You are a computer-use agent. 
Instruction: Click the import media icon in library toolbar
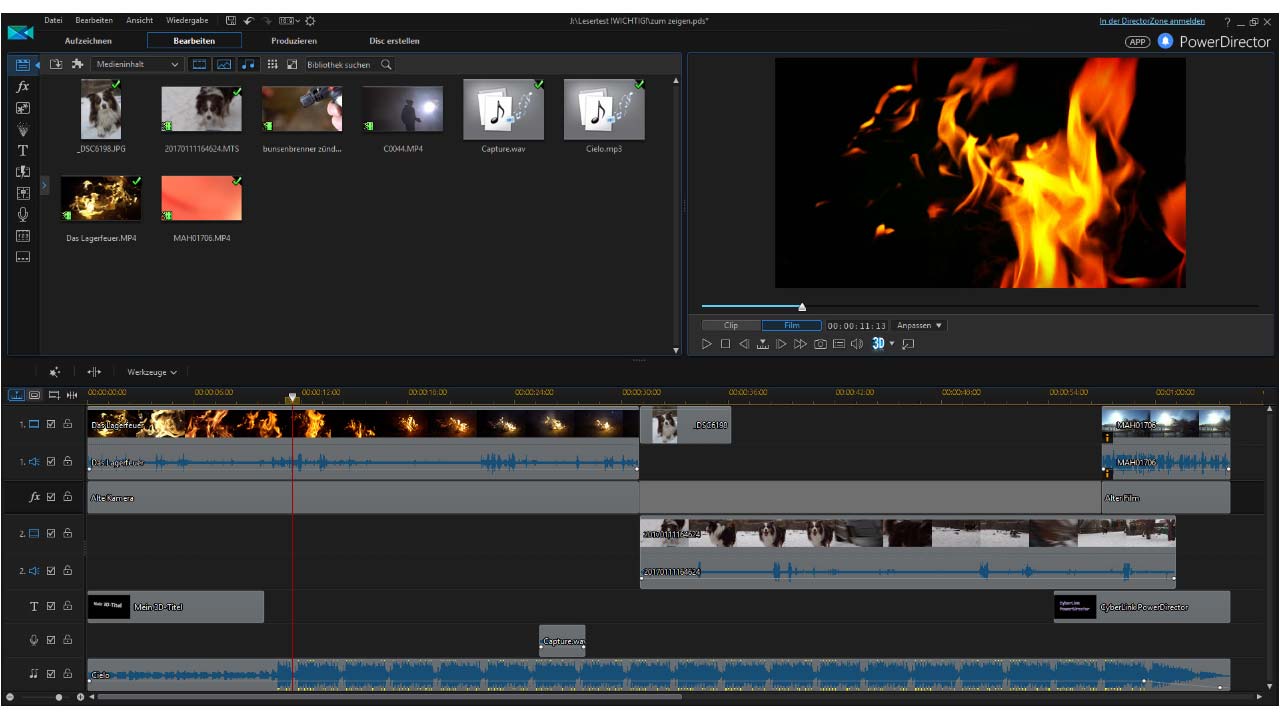(56, 65)
